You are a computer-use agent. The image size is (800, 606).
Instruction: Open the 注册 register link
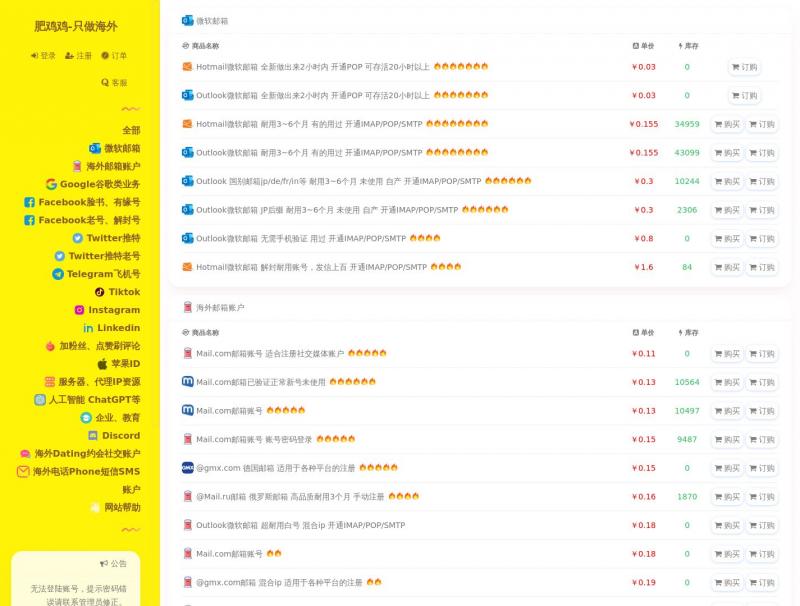pyautogui.click(x=79, y=56)
